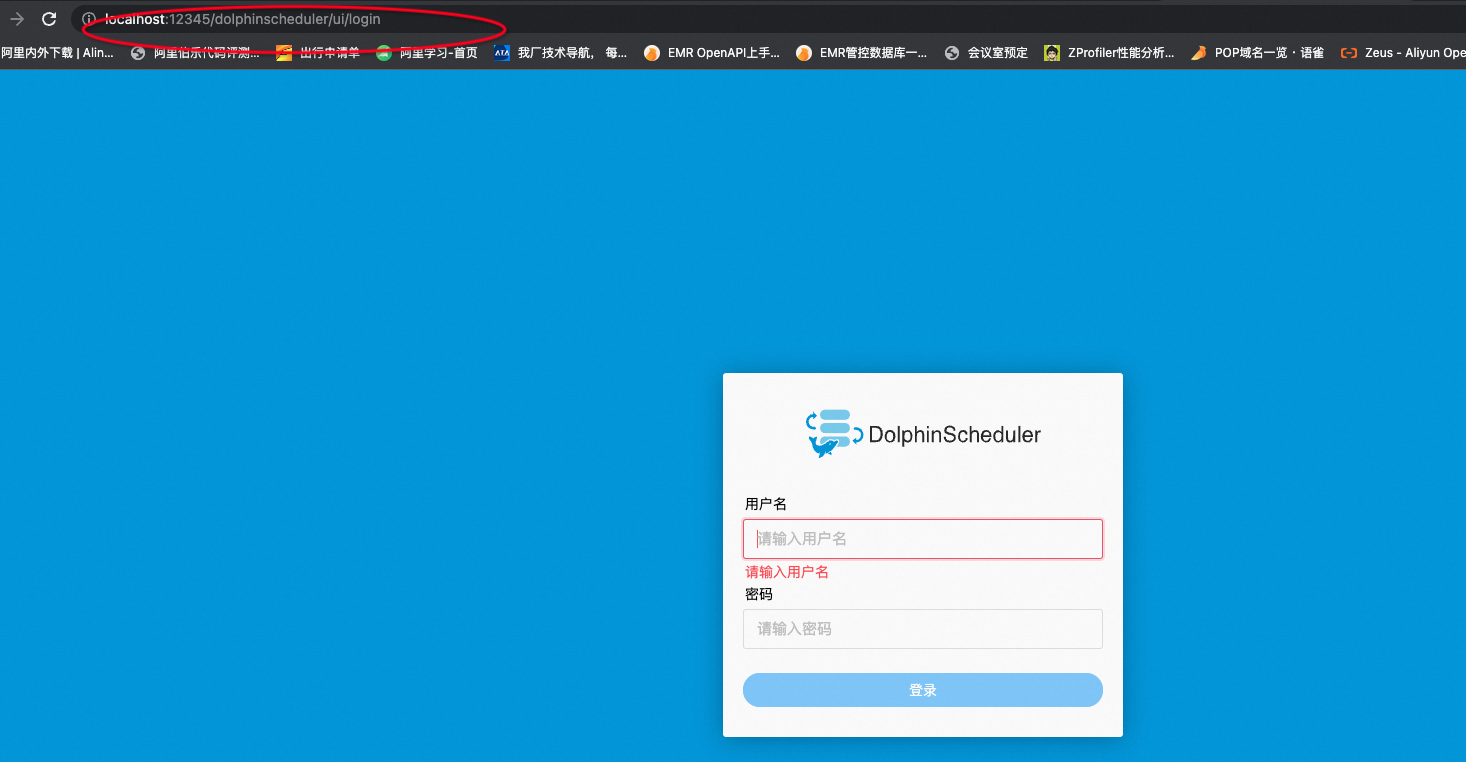Click the forward navigation arrow
This screenshot has height=762, width=1466.
point(16,19)
